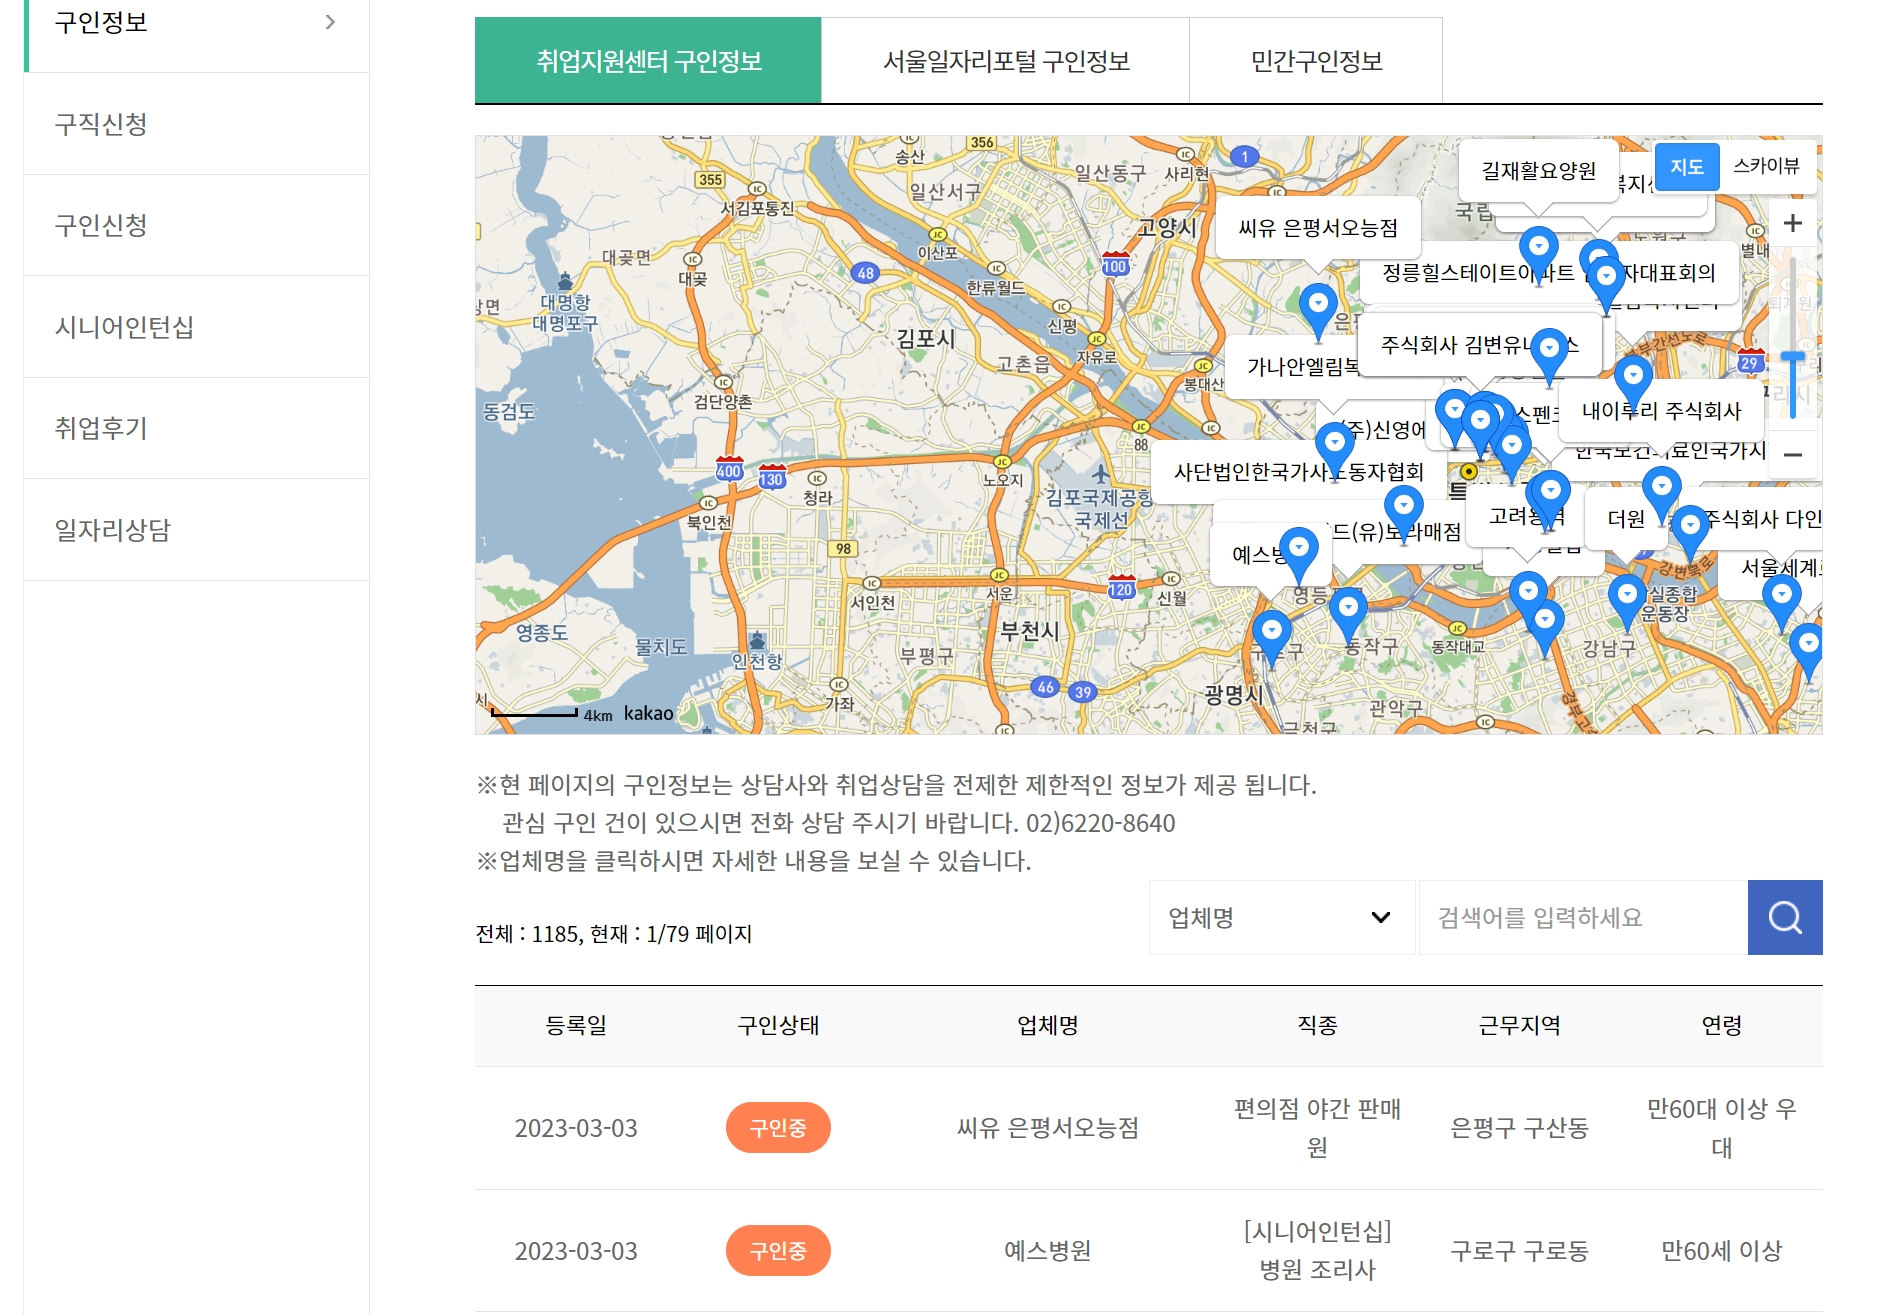Click the map pin near 강남구
Image resolution: width=1897 pixels, height=1315 pixels.
point(1627,602)
